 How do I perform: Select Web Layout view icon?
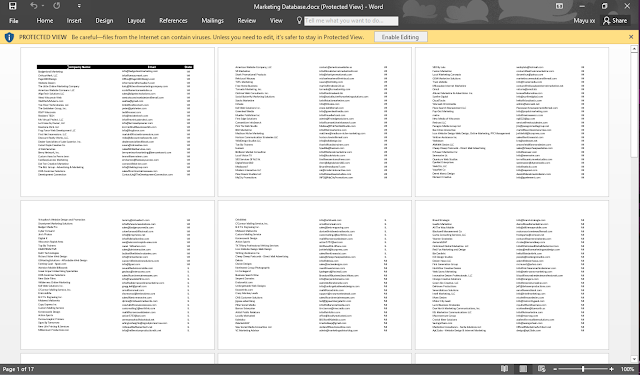(542, 369)
